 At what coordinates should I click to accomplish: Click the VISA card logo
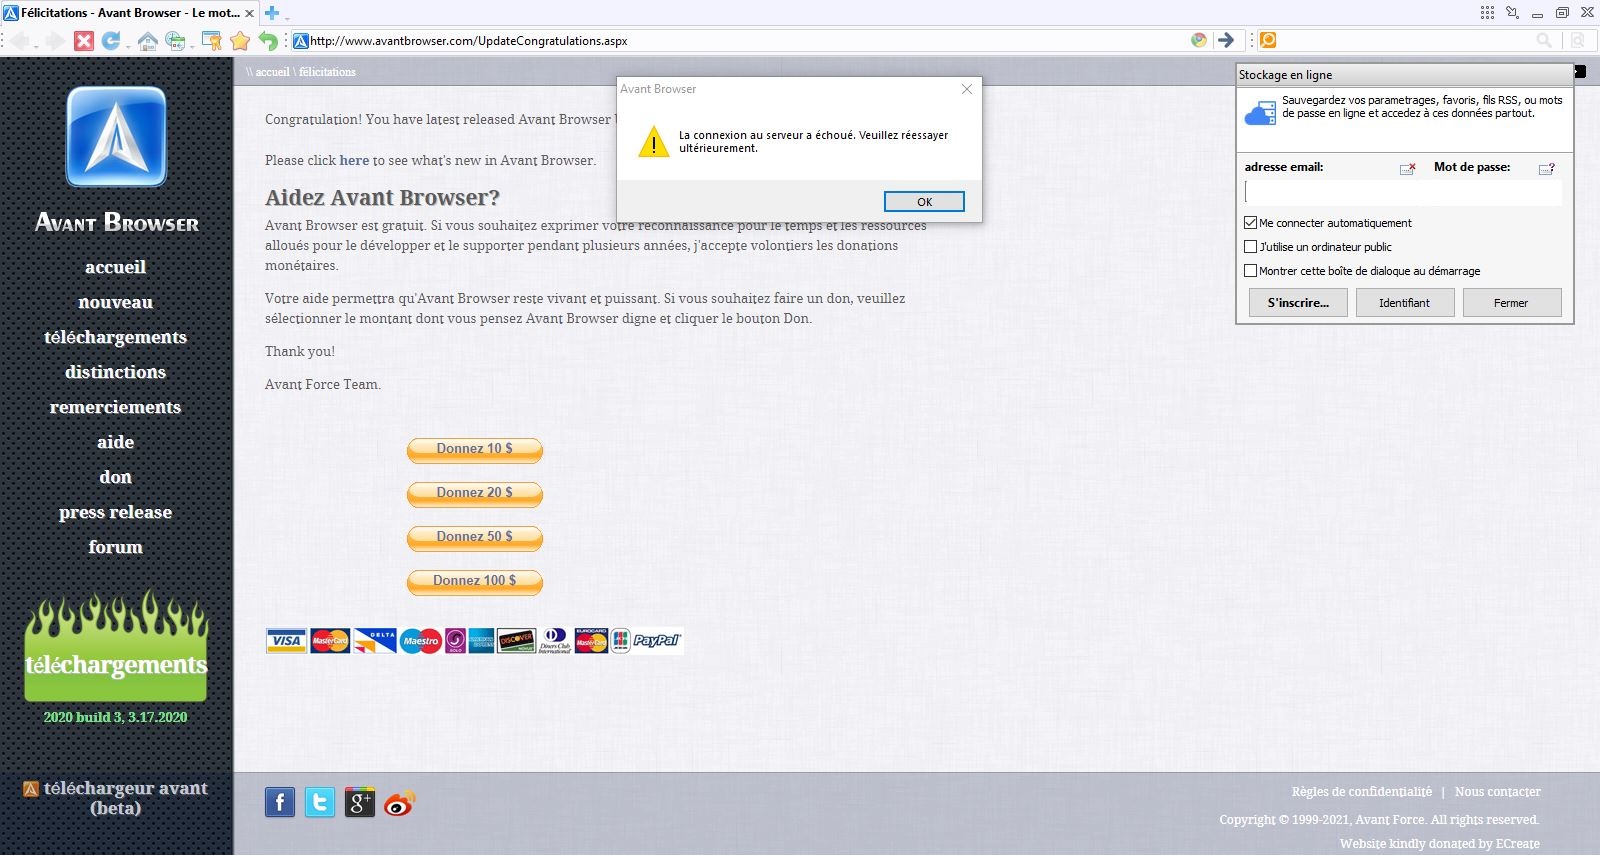[286, 641]
